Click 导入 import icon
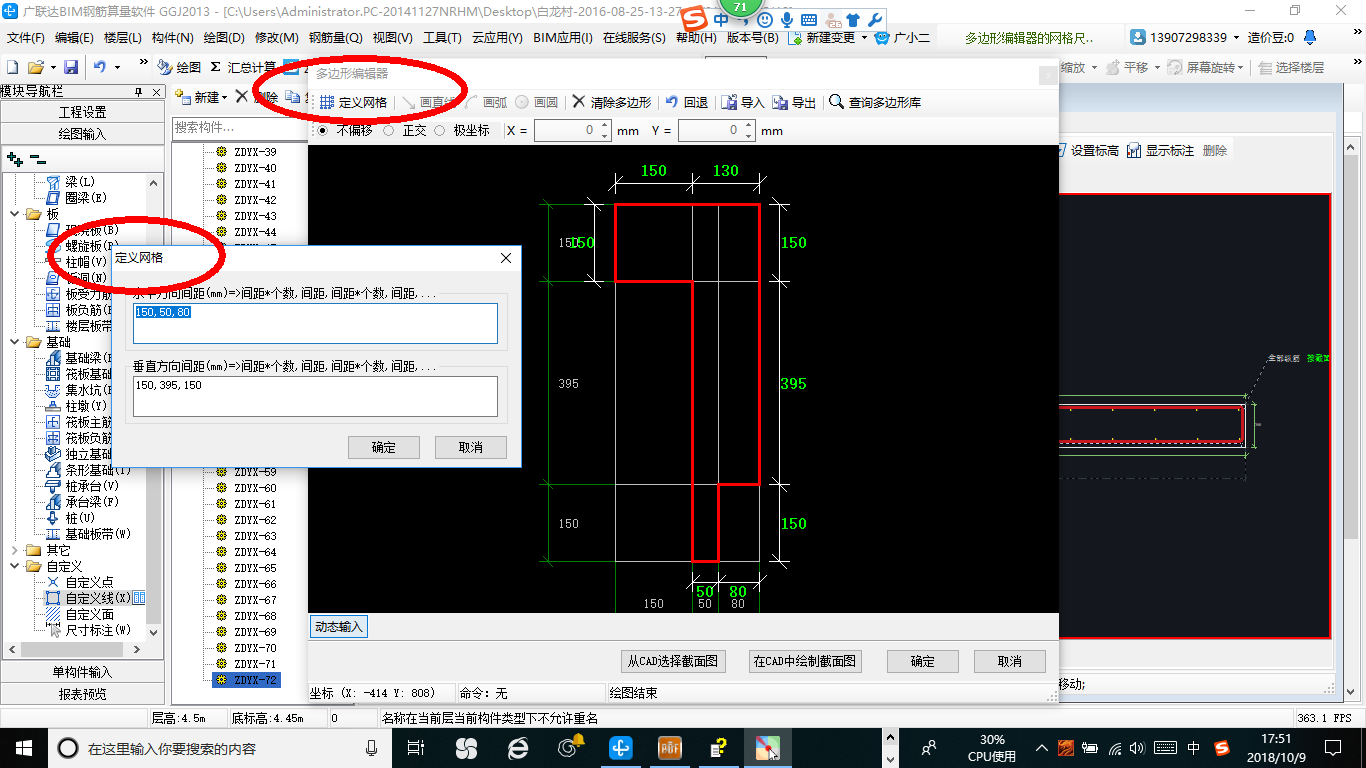The height and width of the screenshot is (768, 1366). pyautogui.click(x=730, y=102)
